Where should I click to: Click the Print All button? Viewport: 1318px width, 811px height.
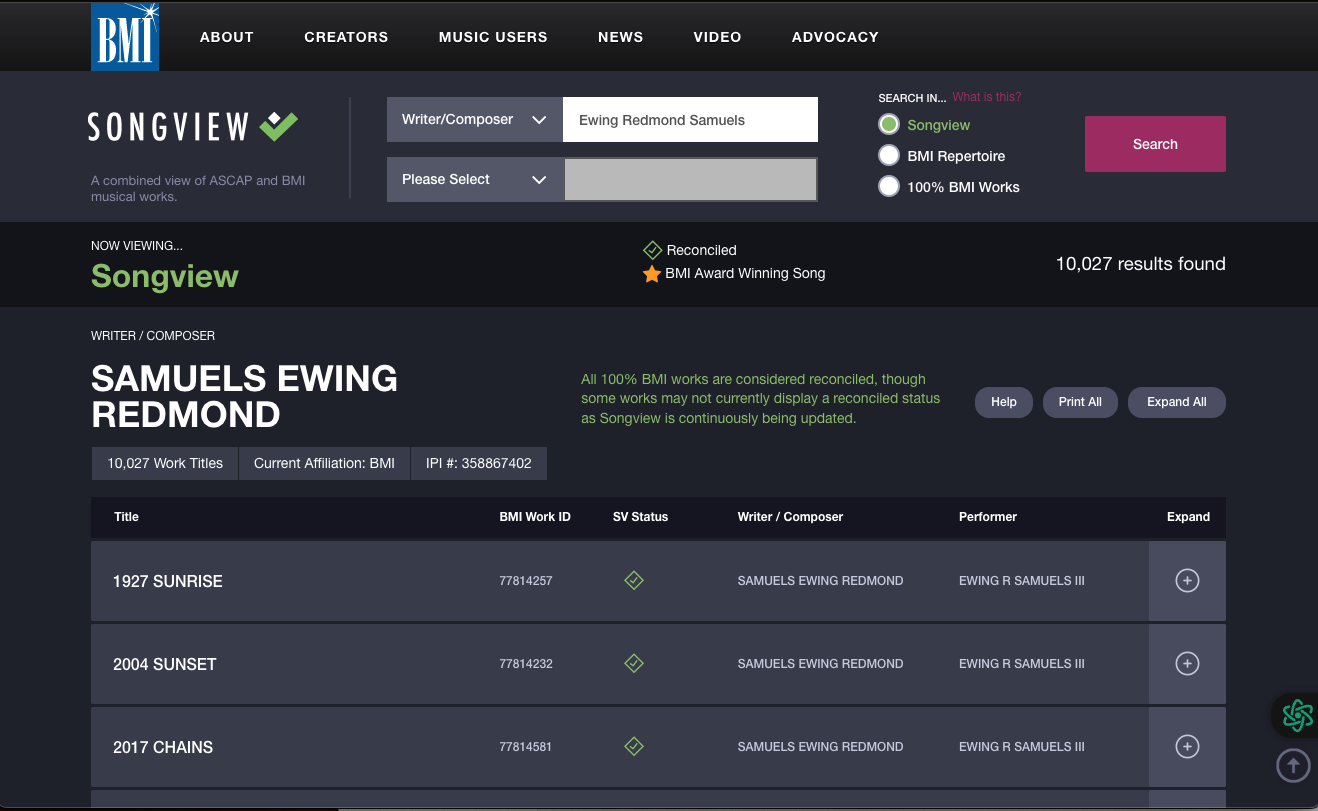[1080, 402]
